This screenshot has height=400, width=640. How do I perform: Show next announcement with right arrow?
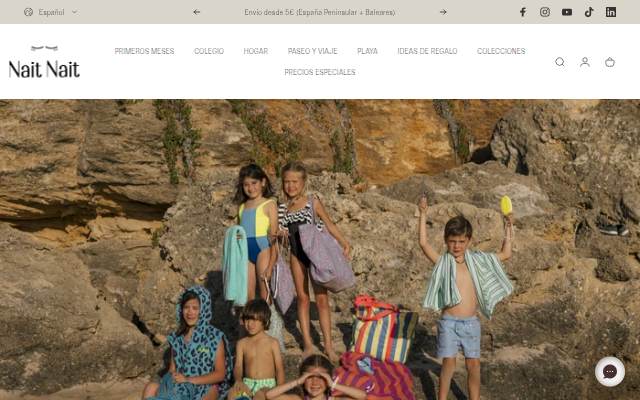[x=443, y=12]
